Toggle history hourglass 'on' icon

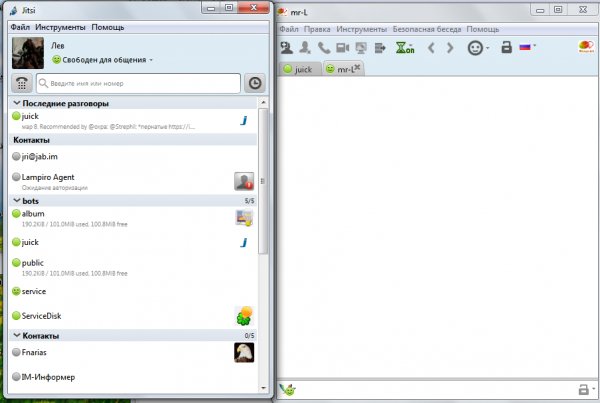405,48
